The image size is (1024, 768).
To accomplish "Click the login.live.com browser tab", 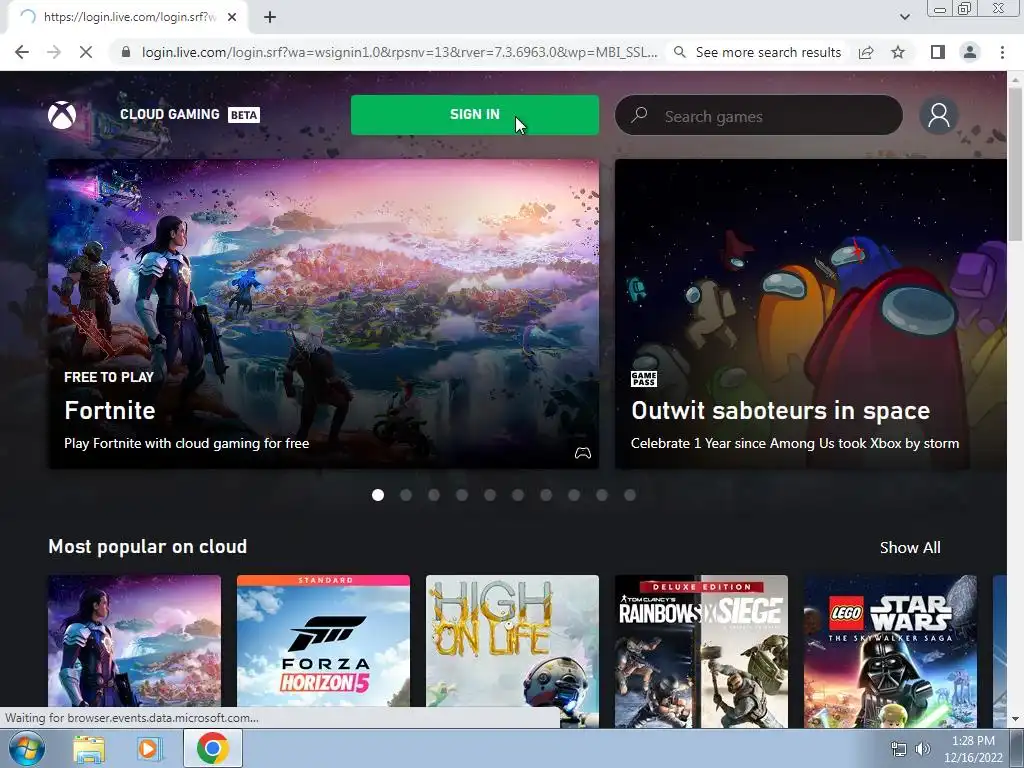I will click(127, 18).
